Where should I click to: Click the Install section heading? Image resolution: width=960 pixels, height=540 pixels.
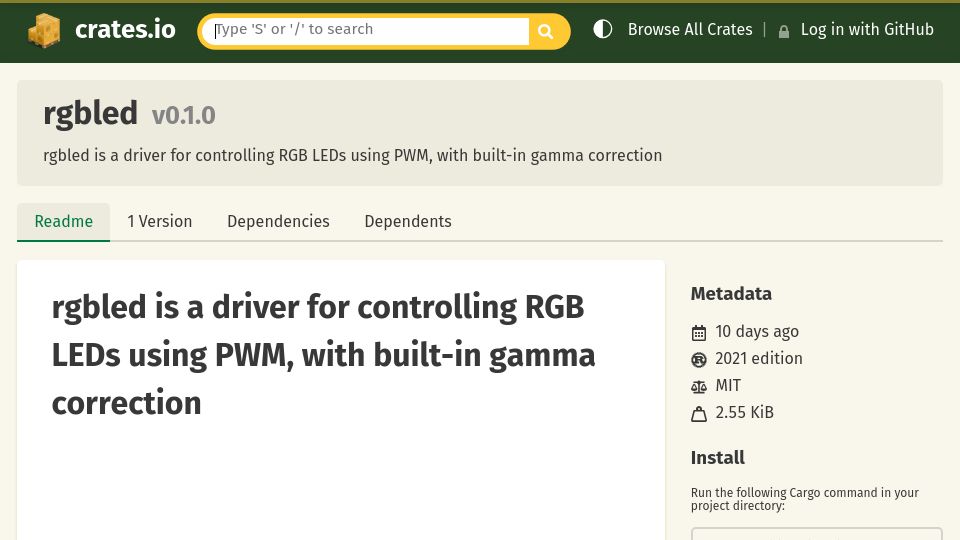(718, 458)
